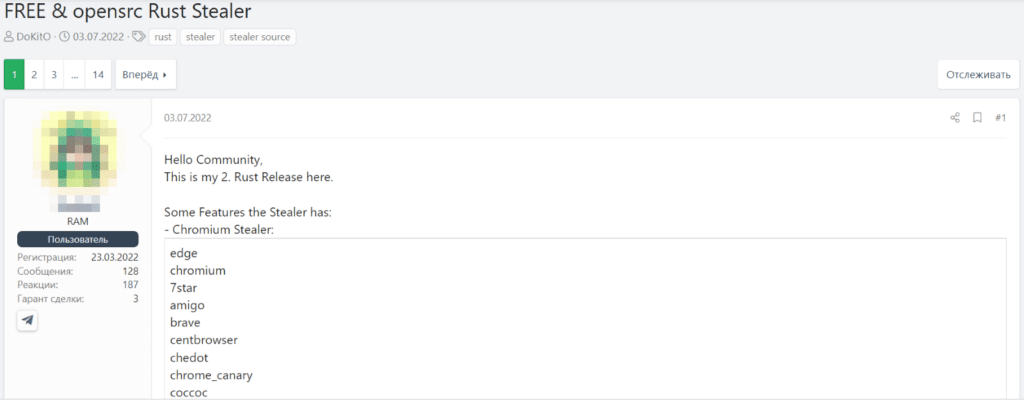The height and width of the screenshot is (404, 1024).
Task: Click the tags icon beside rust
Action: coord(138,37)
